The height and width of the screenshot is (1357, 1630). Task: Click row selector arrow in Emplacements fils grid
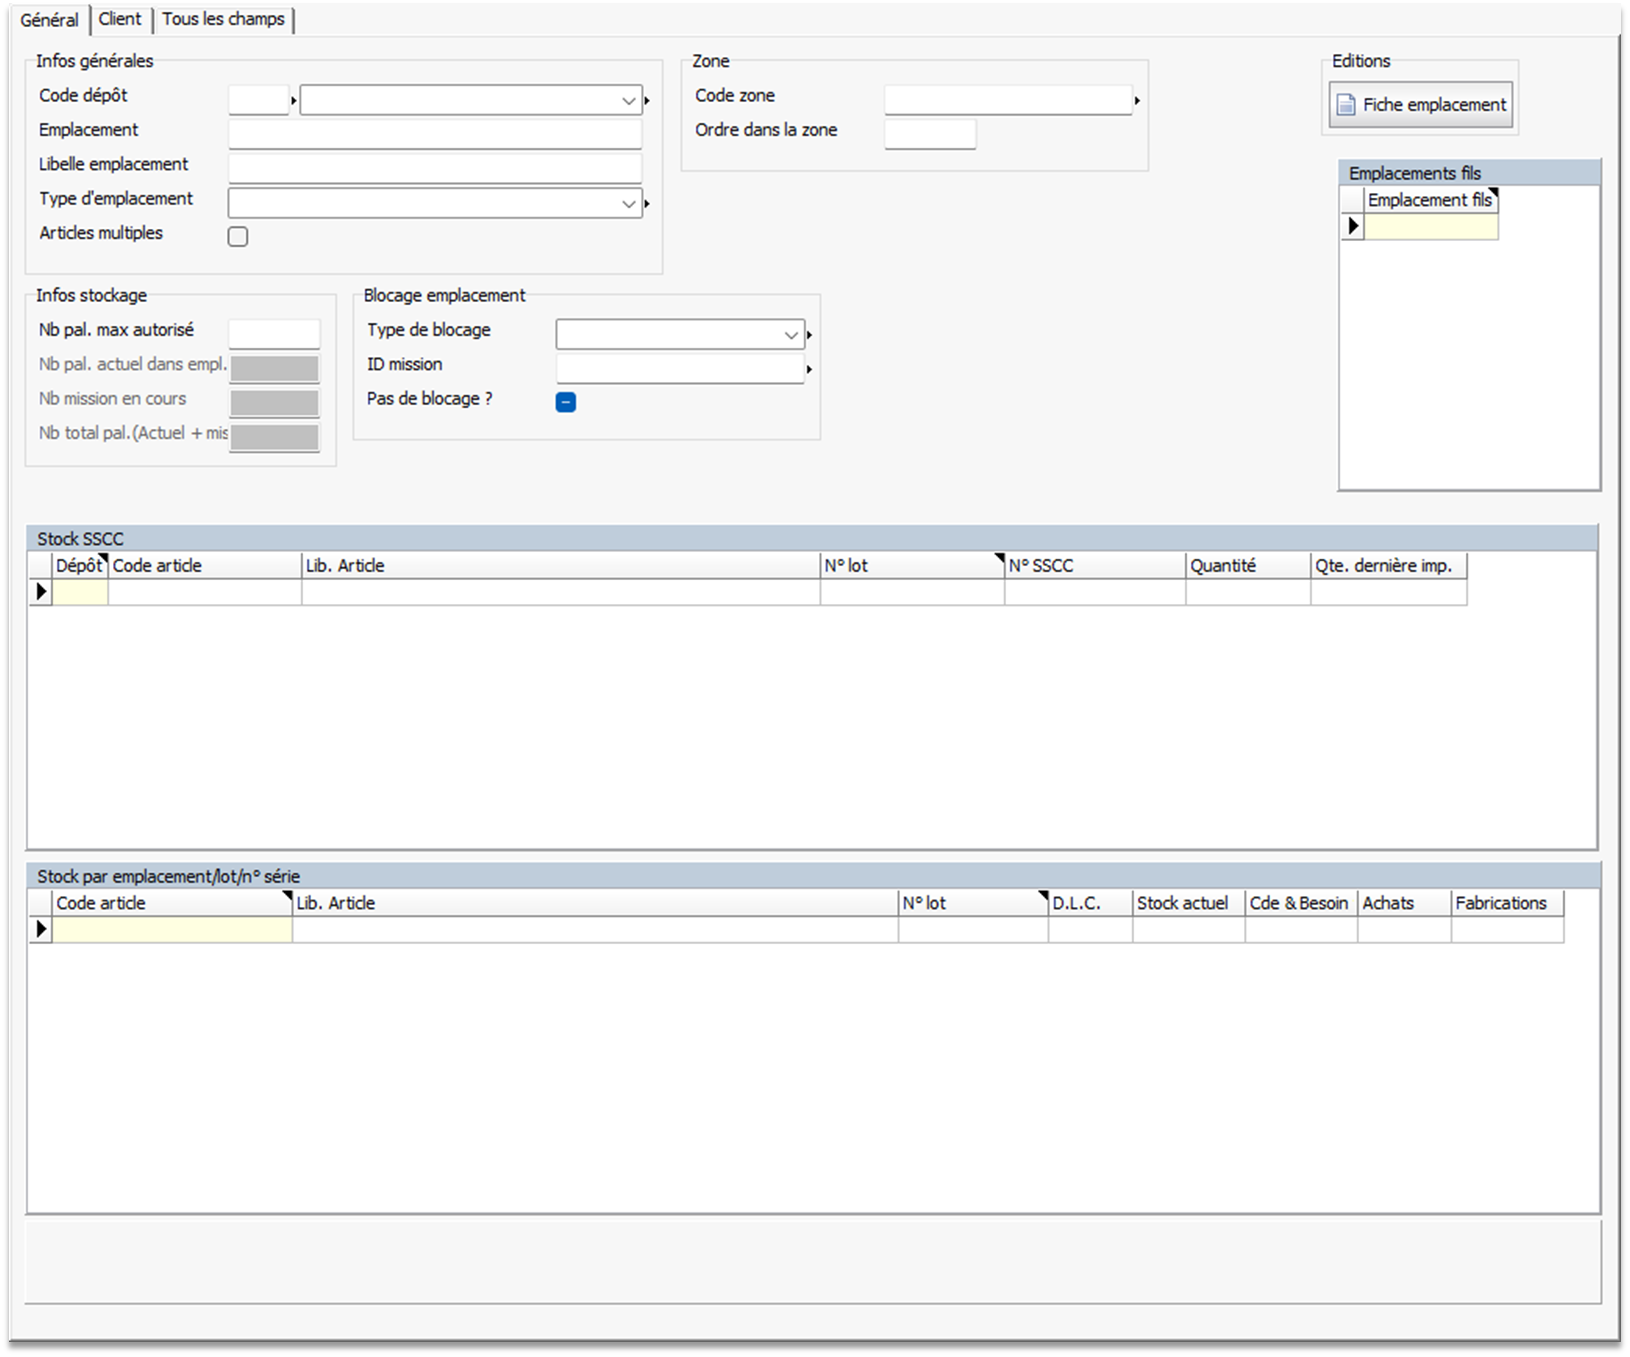click(1353, 227)
